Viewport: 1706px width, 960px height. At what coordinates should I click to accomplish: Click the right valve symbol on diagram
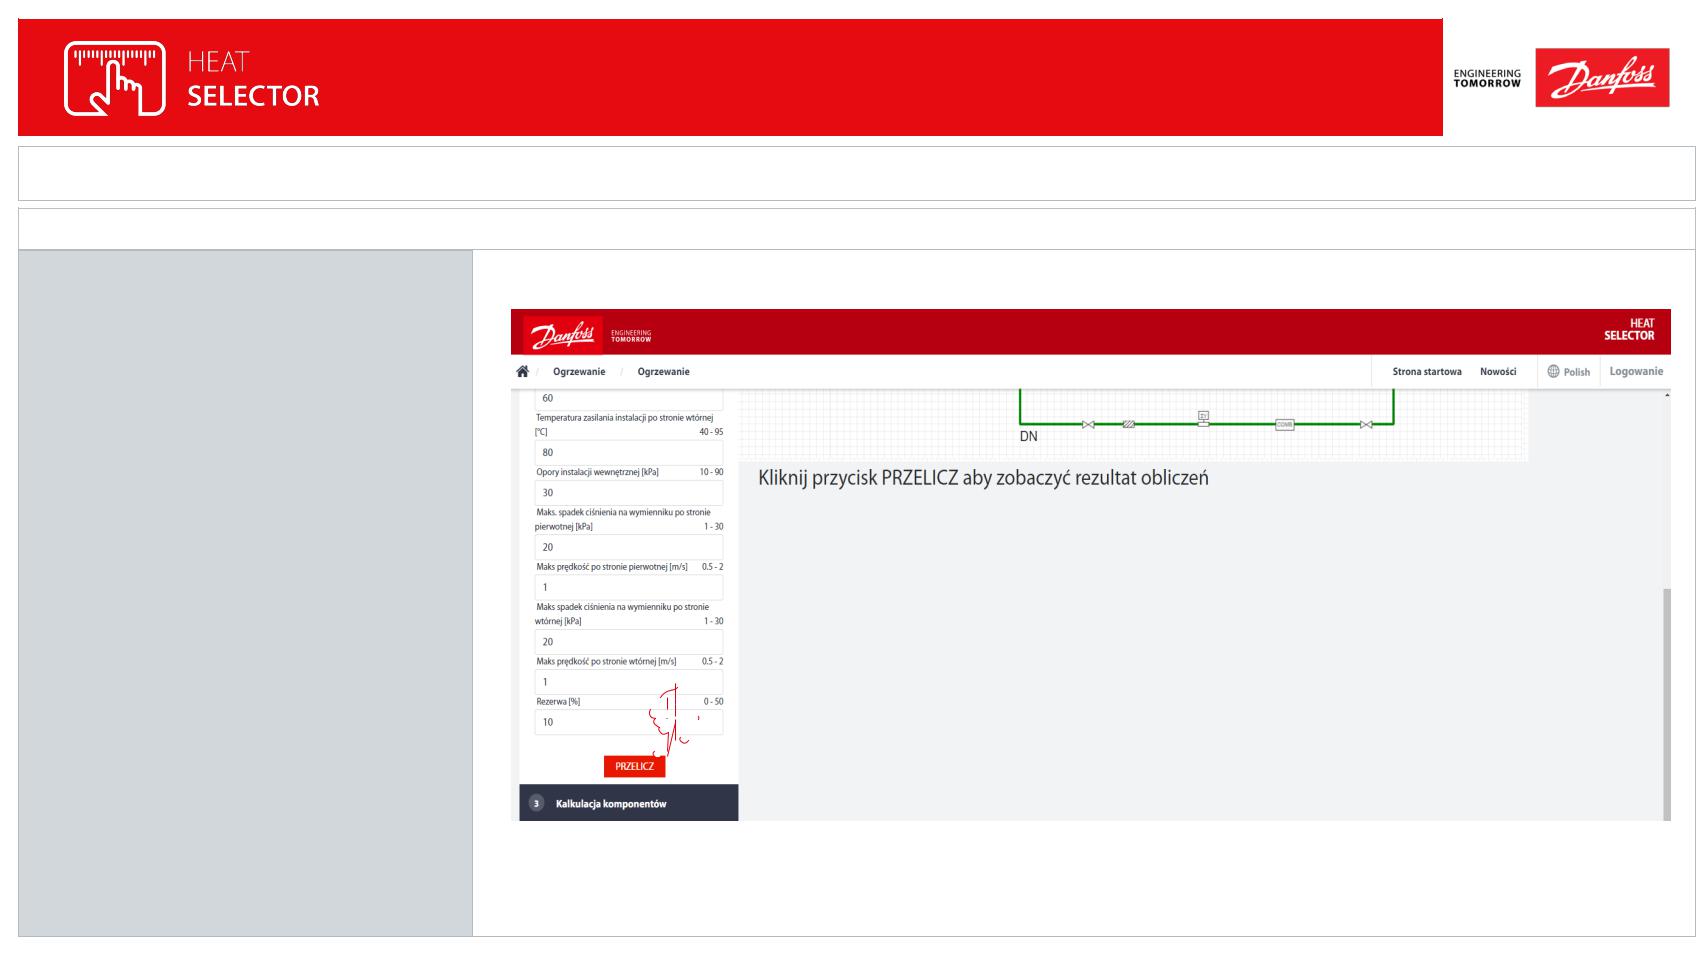[x=1366, y=424]
